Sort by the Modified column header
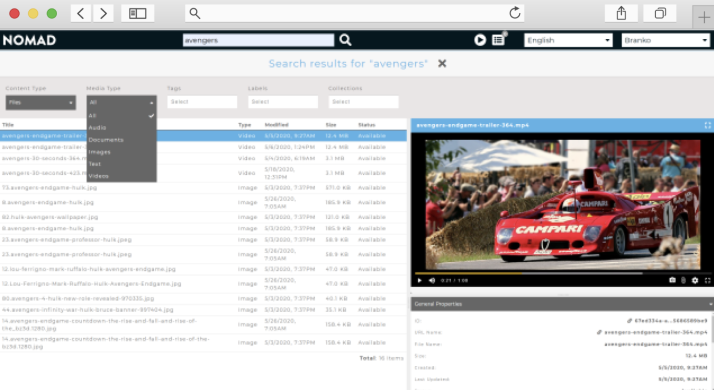The width and height of the screenshot is (714, 390). click(276, 125)
